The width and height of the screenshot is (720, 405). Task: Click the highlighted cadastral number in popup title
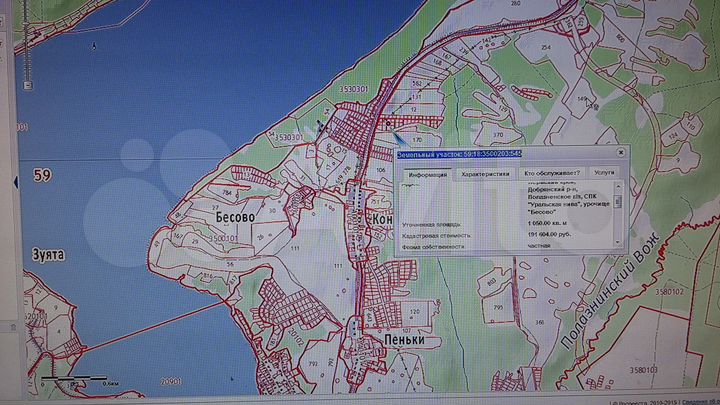[503, 154]
